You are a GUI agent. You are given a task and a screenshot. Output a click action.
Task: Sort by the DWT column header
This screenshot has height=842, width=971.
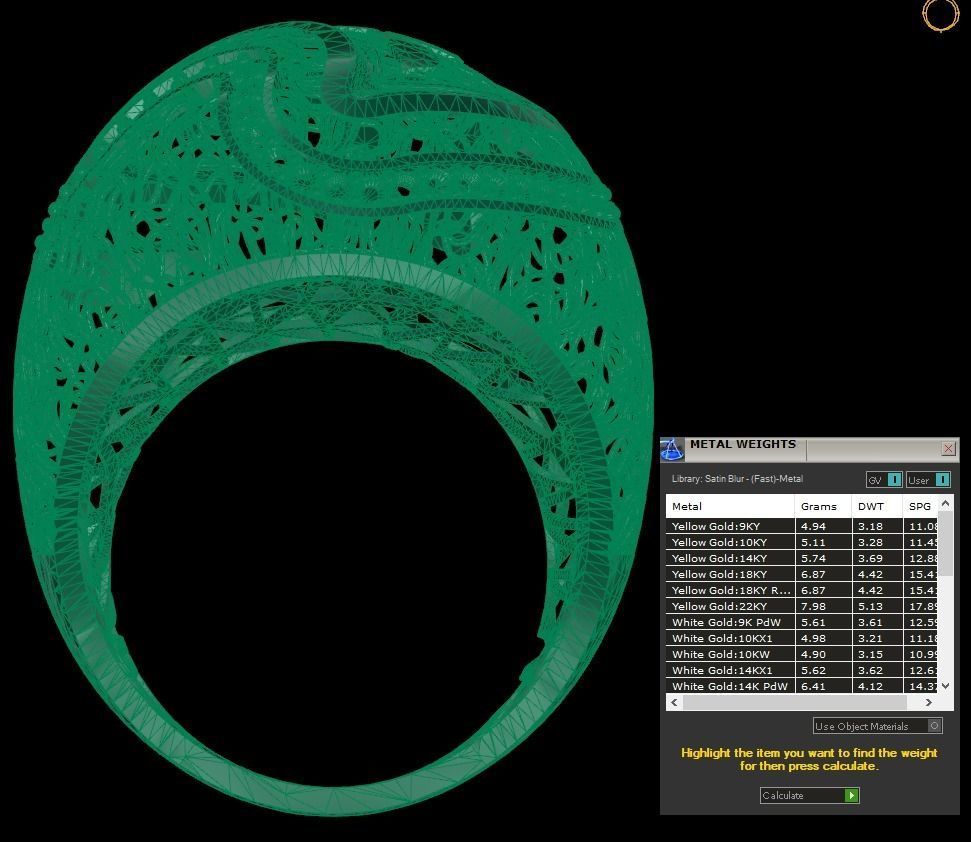[877, 506]
